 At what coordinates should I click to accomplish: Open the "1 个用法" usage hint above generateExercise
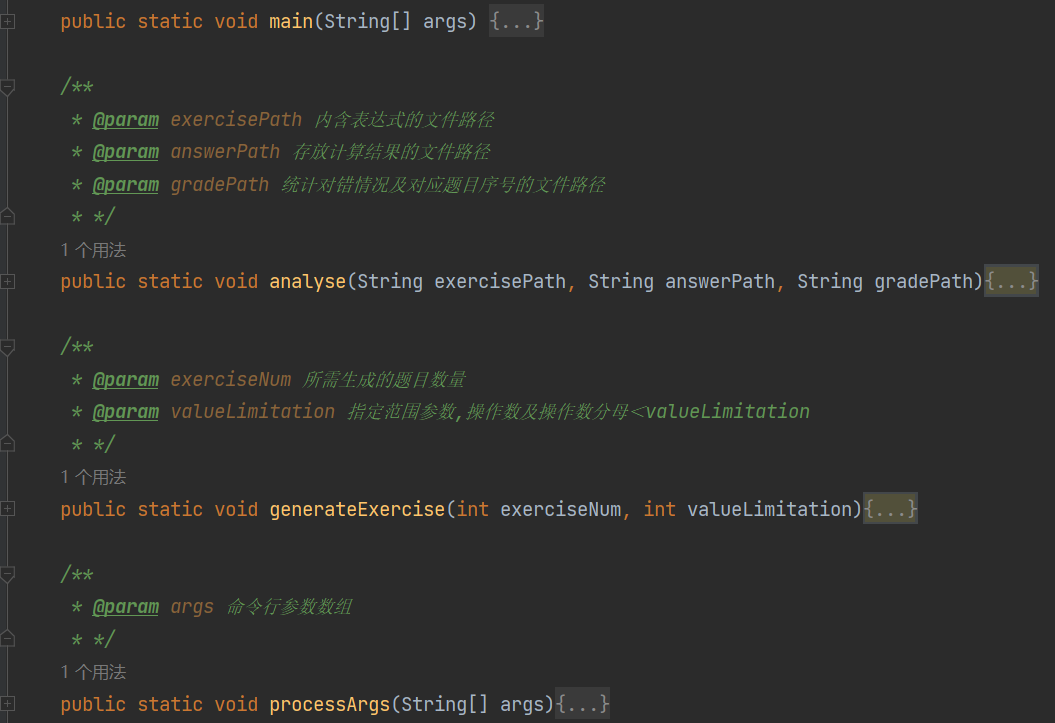(93, 477)
